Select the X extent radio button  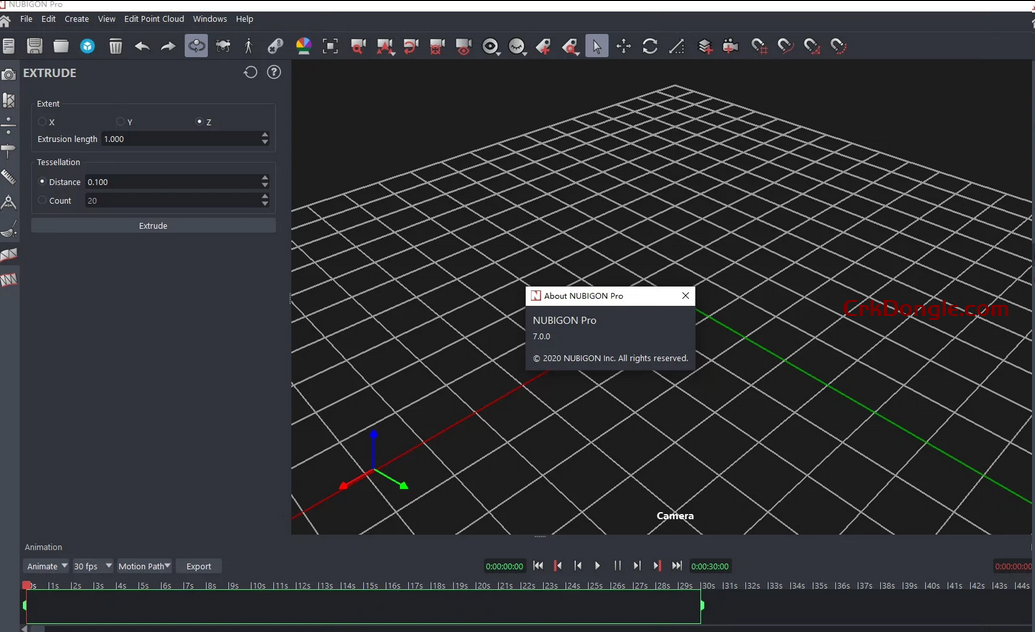tap(41, 121)
